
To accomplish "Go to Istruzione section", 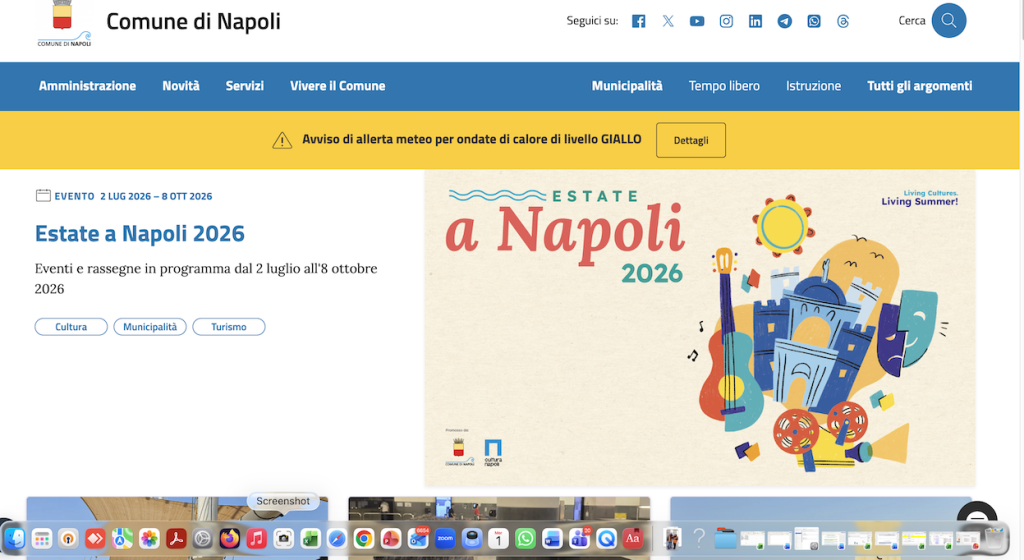I will (814, 86).
